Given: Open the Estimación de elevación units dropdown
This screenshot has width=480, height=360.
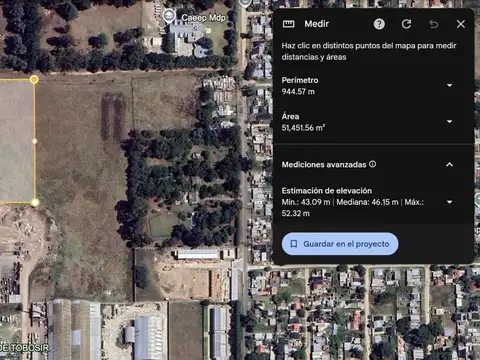Looking at the screenshot, I should click(449, 202).
